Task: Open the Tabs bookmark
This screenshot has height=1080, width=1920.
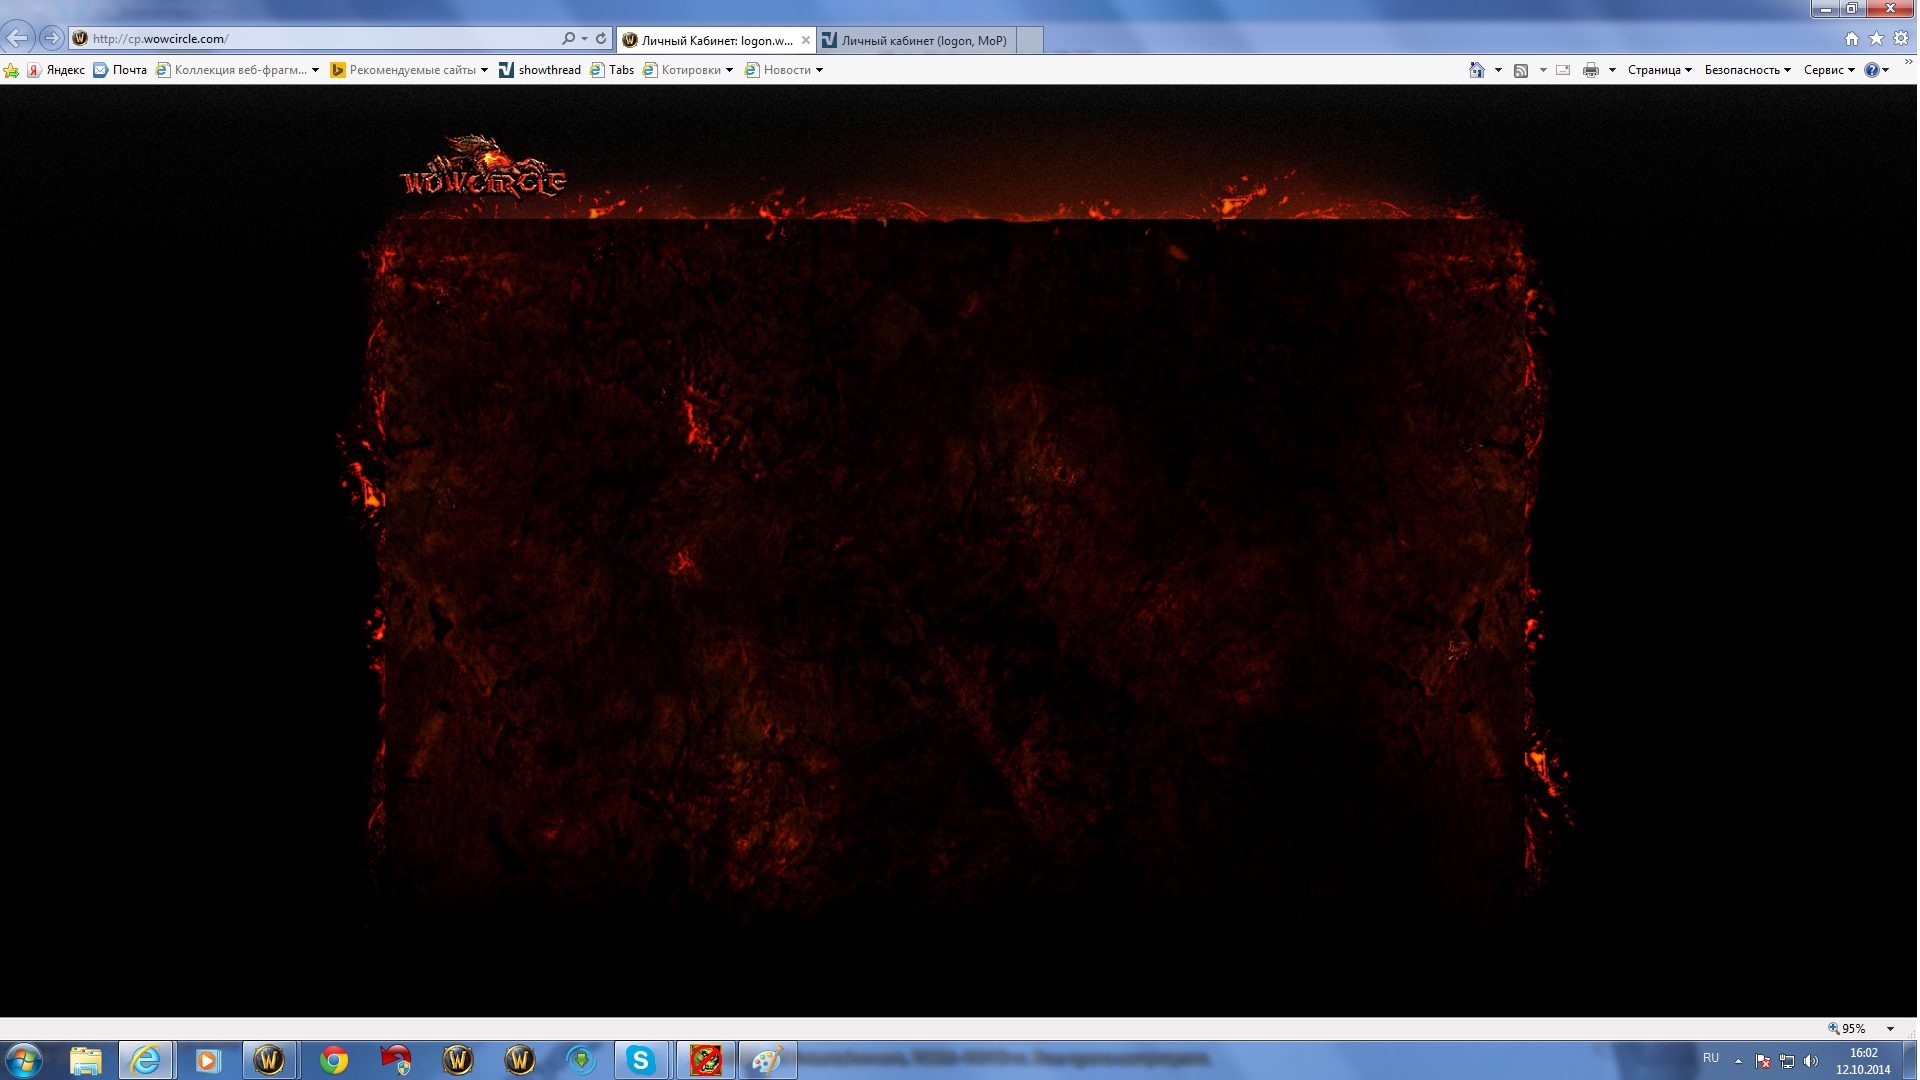Action: pos(612,70)
